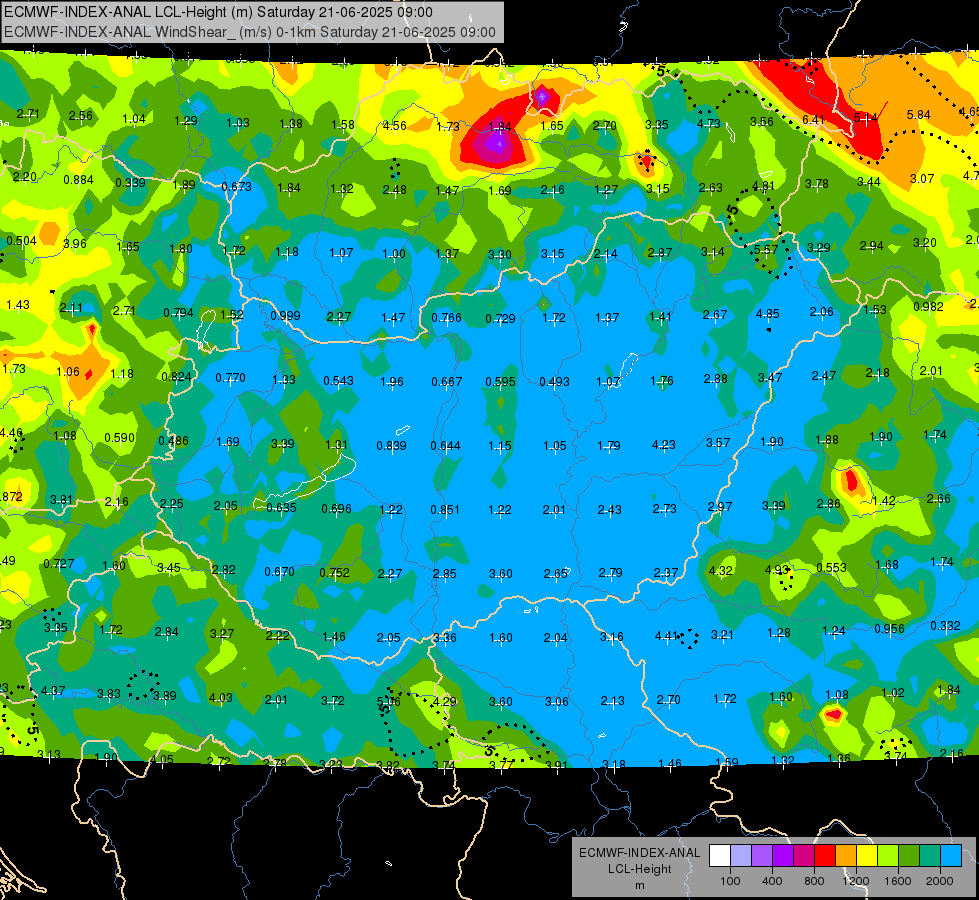Click the wind shear value '0.504'
Screen dimensions: 979x900
(21, 241)
